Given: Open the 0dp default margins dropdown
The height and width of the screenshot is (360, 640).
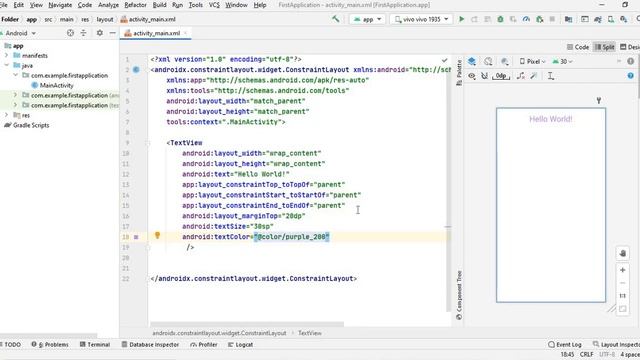Looking at the screenshot, I should (501, 76).
